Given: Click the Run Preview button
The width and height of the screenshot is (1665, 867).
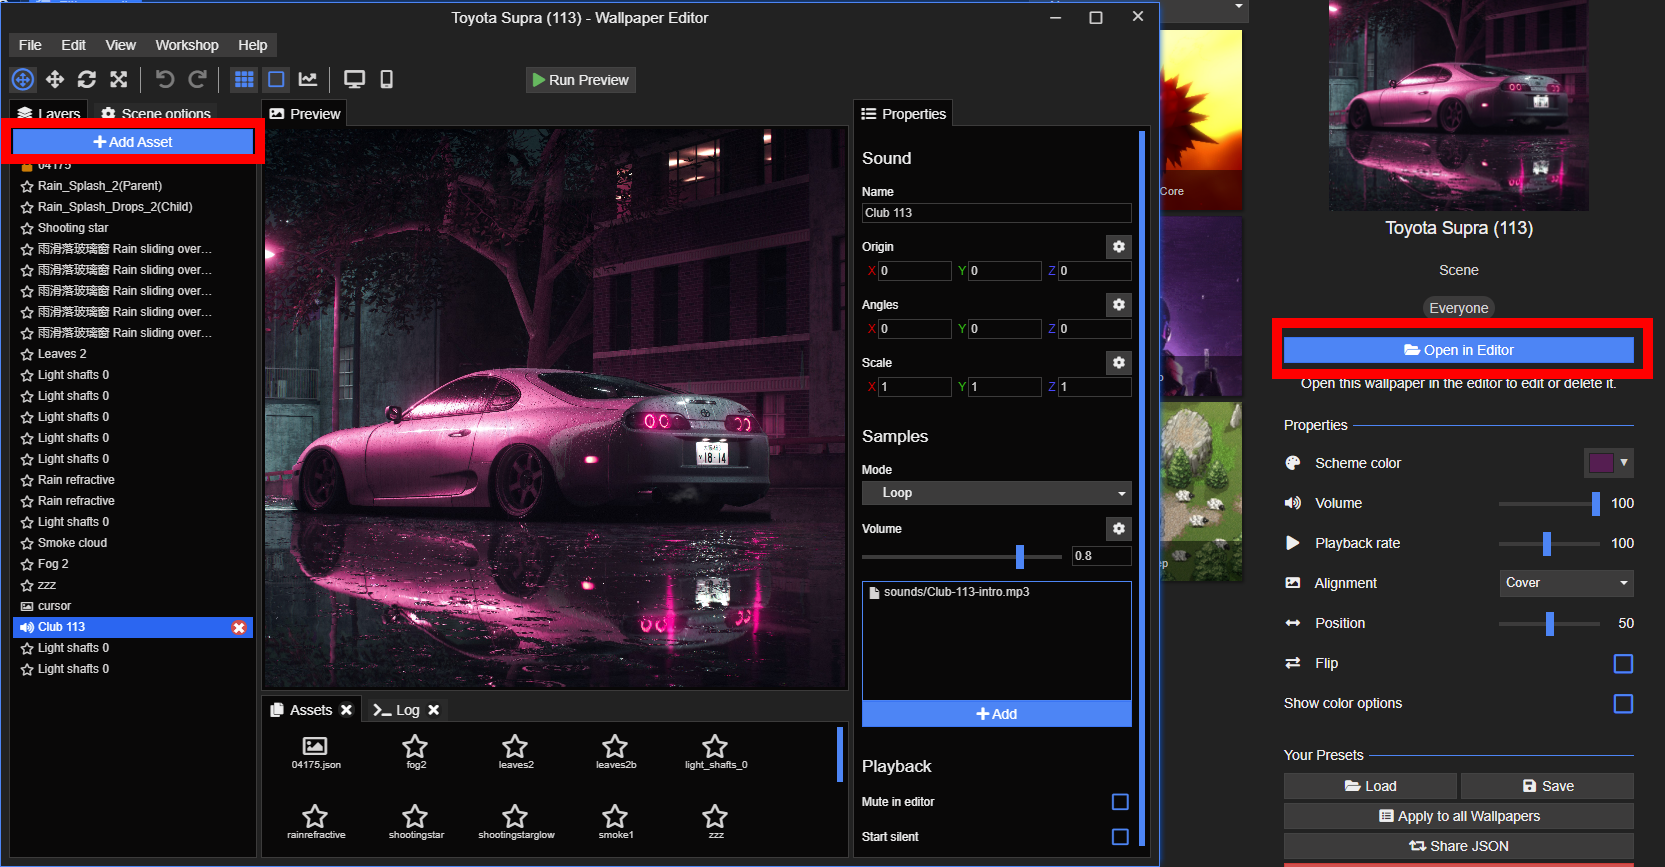Looking at the screenshot, I should point(581,80).
